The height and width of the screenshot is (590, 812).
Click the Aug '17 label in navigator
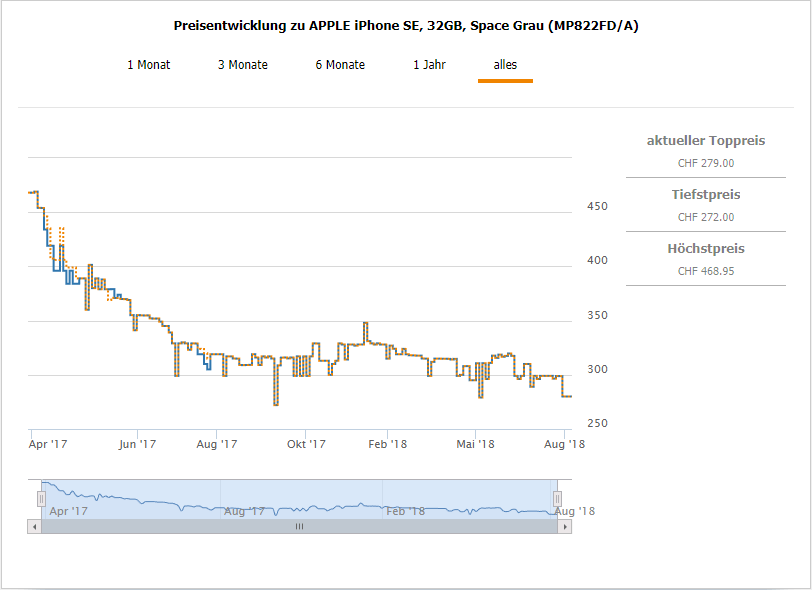tap(245, 511)
